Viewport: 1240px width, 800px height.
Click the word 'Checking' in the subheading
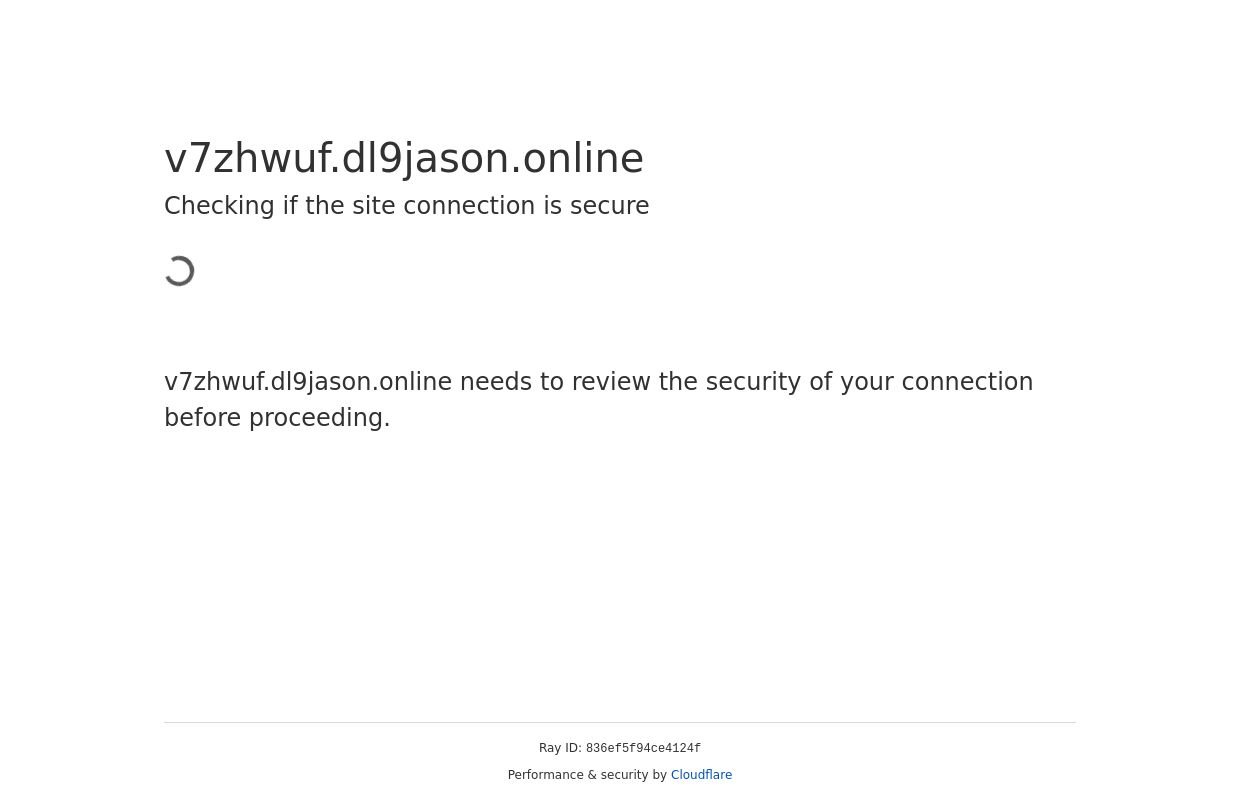219,206
